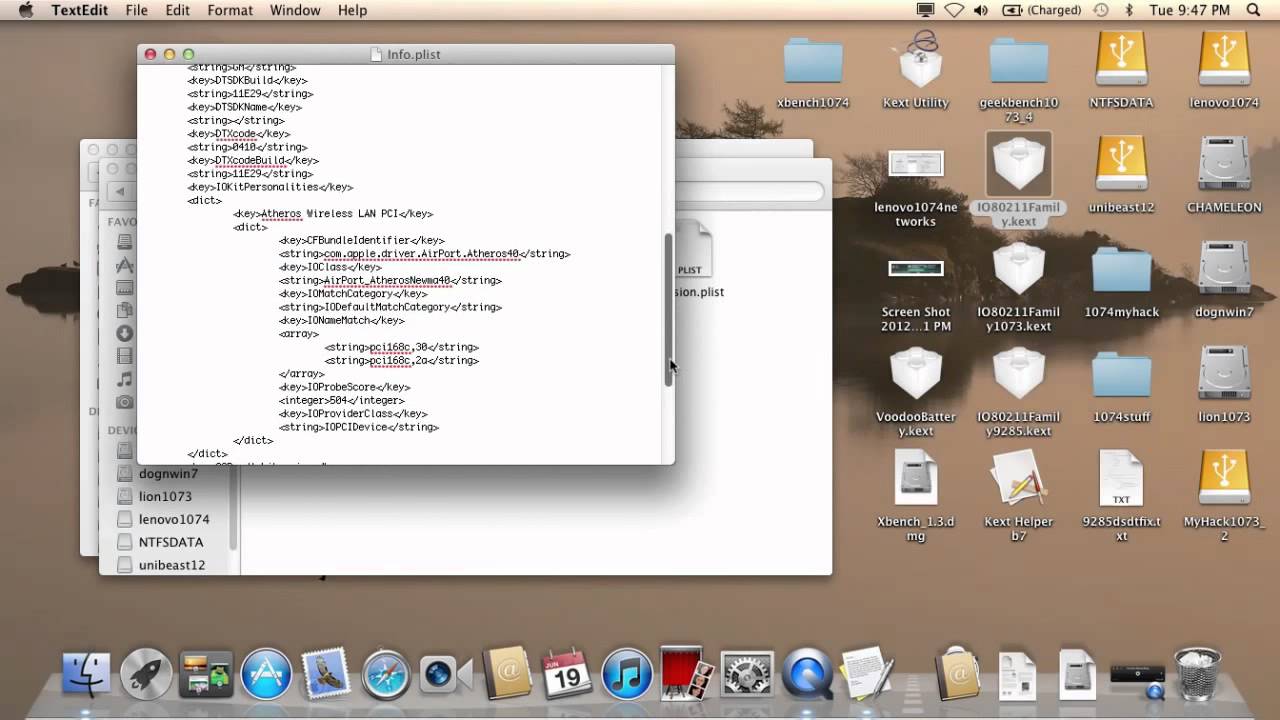The height and width of the screenshot is (720, 1280).
Task: Select unibeast12 in Finder sidebar
Action: tap(172, 565)
